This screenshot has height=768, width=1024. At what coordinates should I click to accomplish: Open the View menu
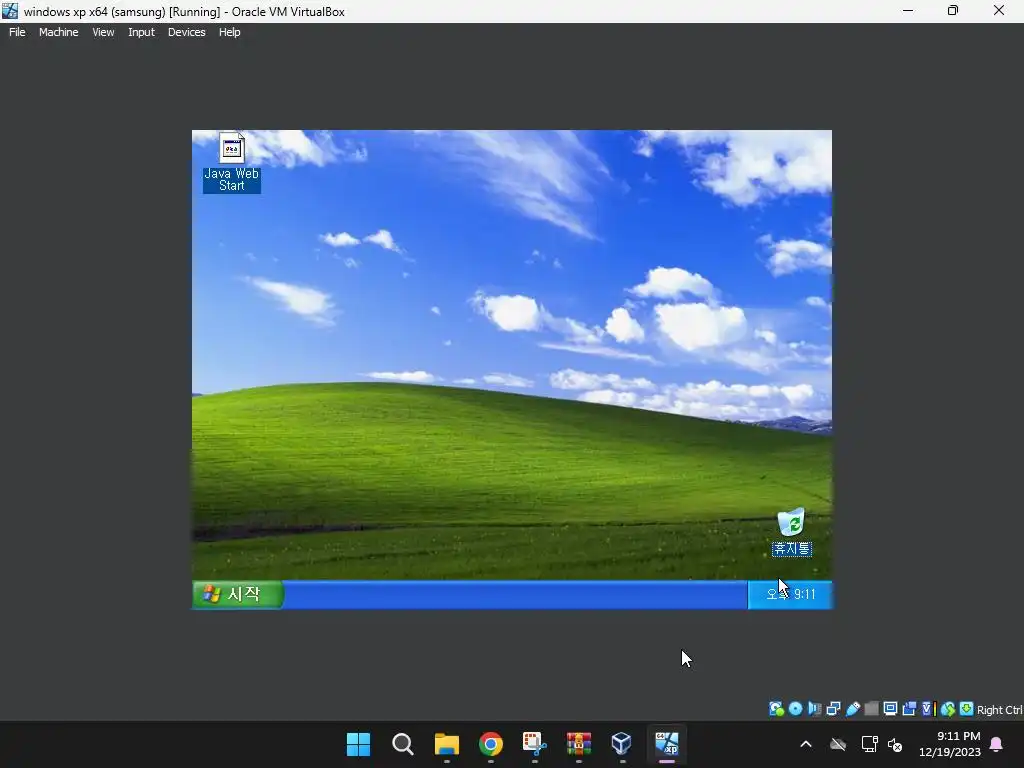[x=103, y=32]
